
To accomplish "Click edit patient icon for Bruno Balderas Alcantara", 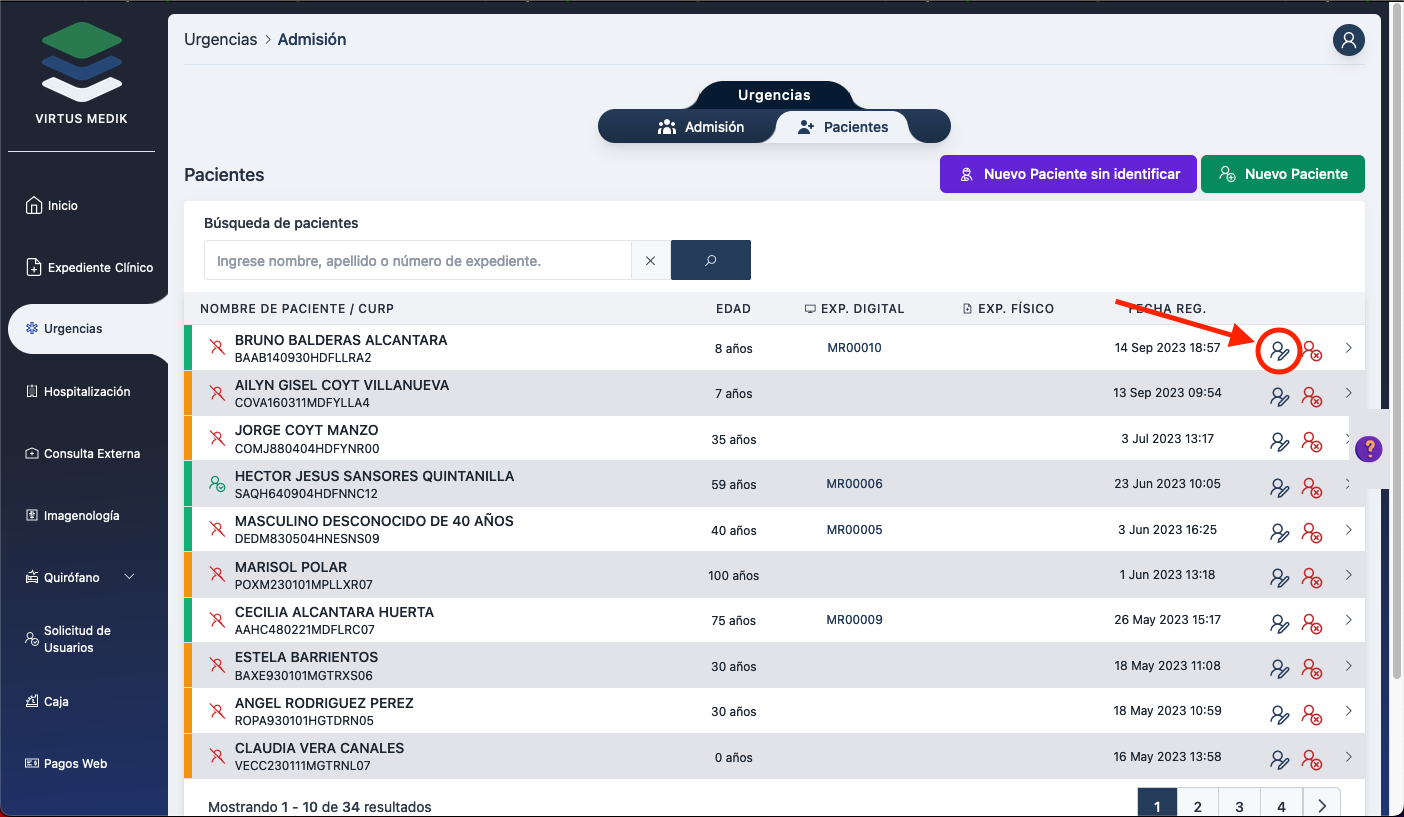I will tap(1279, 350).
